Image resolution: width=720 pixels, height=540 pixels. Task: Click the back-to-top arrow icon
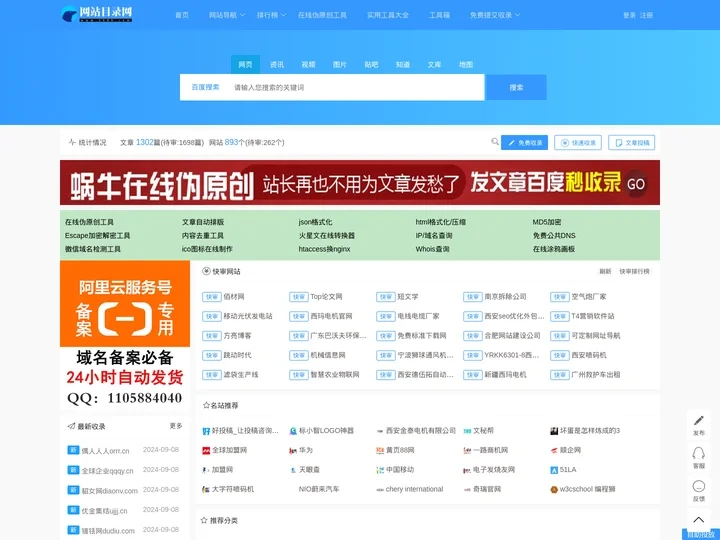[698, 519]
